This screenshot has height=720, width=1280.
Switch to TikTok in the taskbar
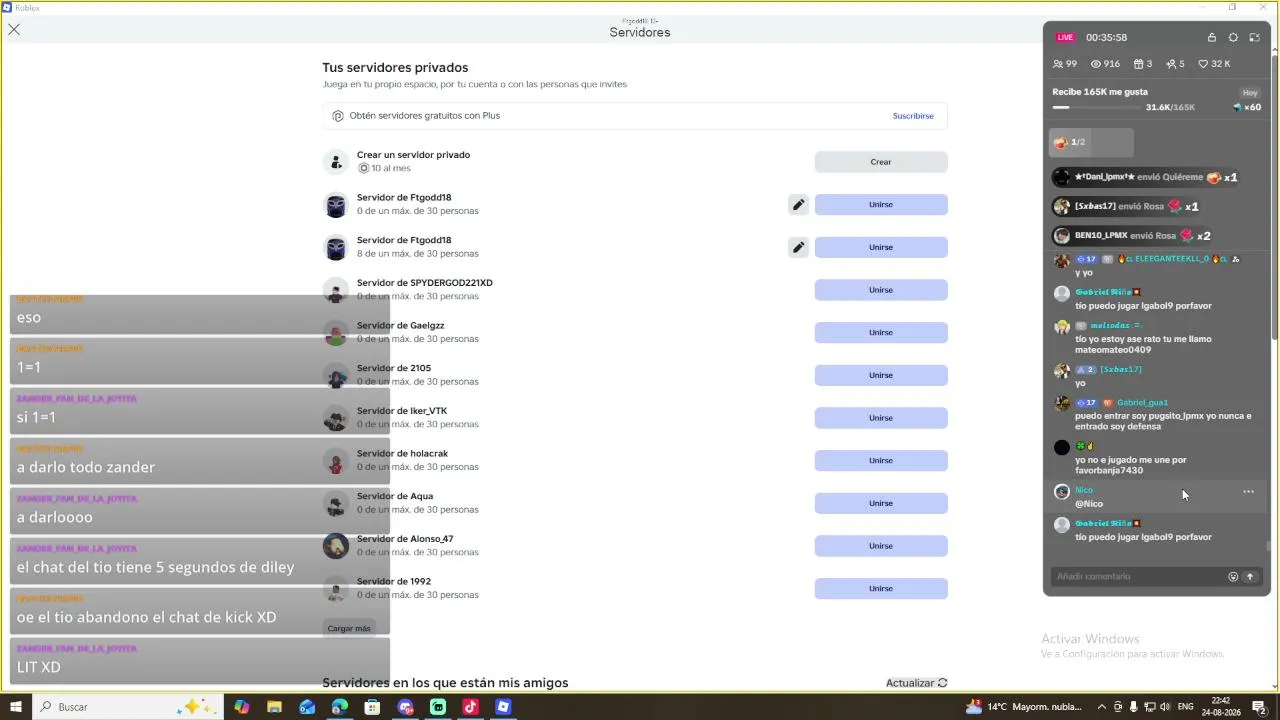tap(471, 707)
